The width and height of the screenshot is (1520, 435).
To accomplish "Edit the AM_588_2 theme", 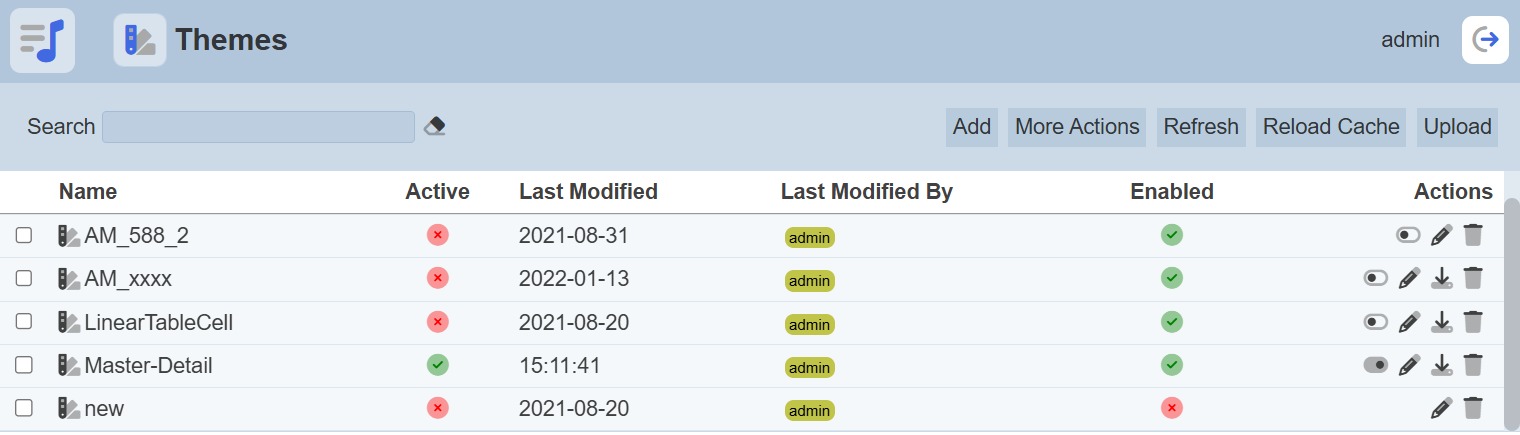I will 1441,235.
